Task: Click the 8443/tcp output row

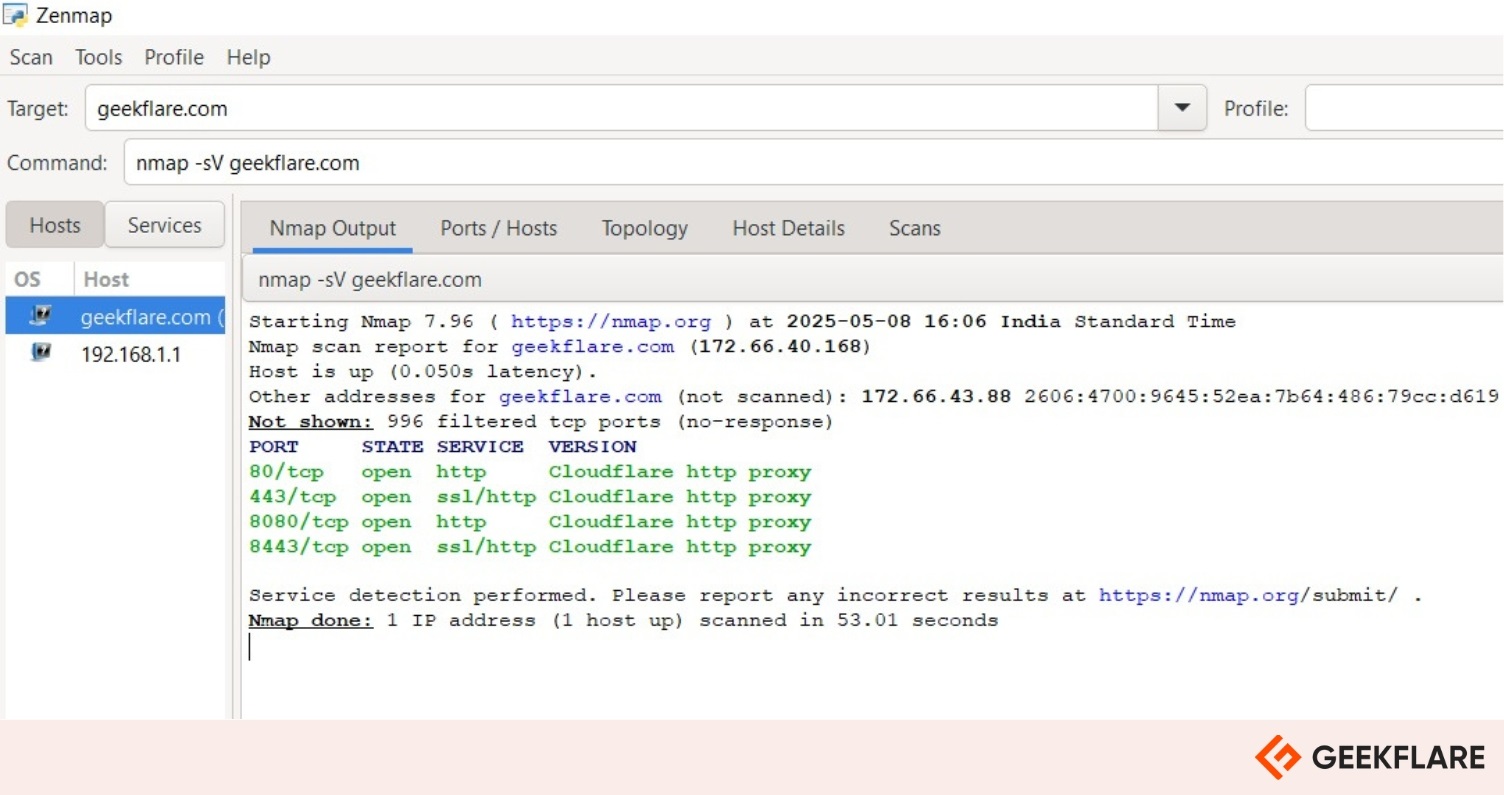Action: 530,546
